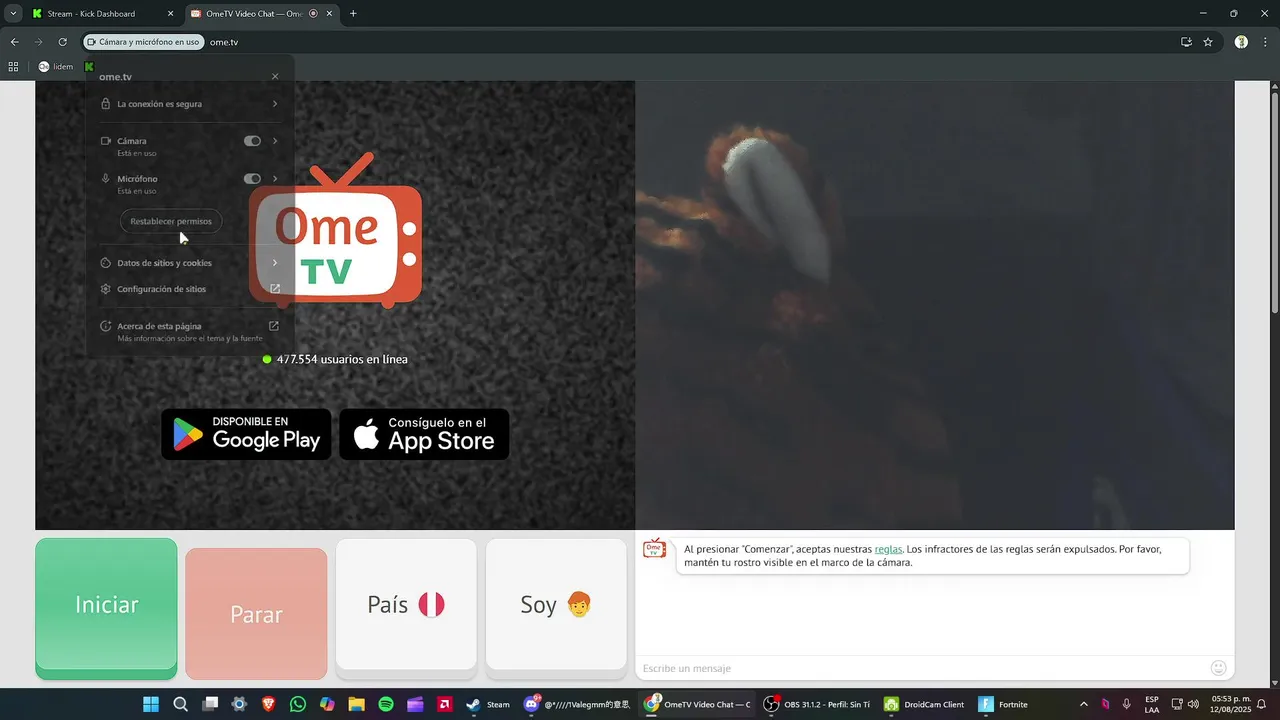Switch to Fortnite in taskbar

1003,704
